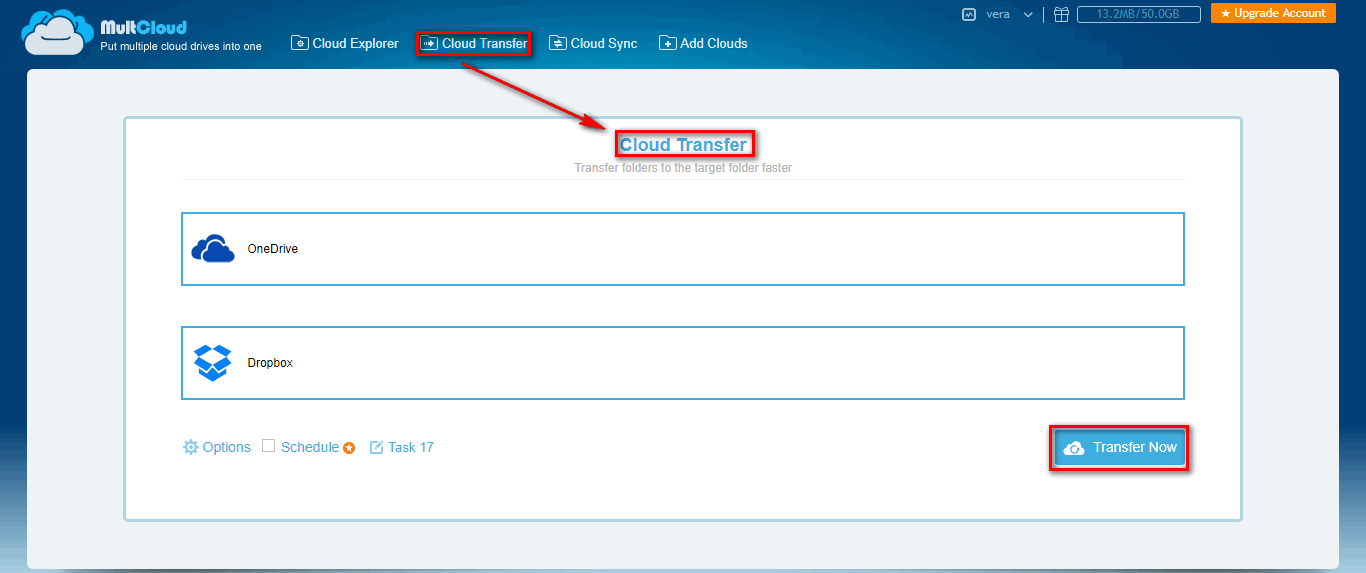Click the Schedule link text
The height and width of the screenshot is (573, 1366).
tap(310, 447)
